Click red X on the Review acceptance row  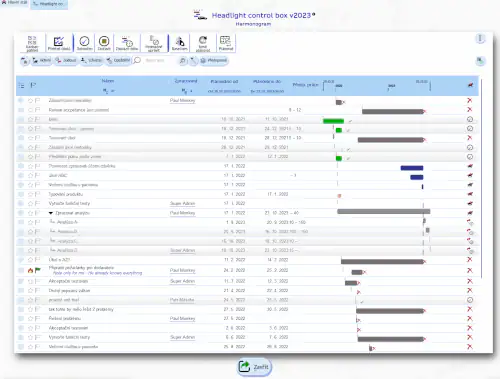(470, 110)
